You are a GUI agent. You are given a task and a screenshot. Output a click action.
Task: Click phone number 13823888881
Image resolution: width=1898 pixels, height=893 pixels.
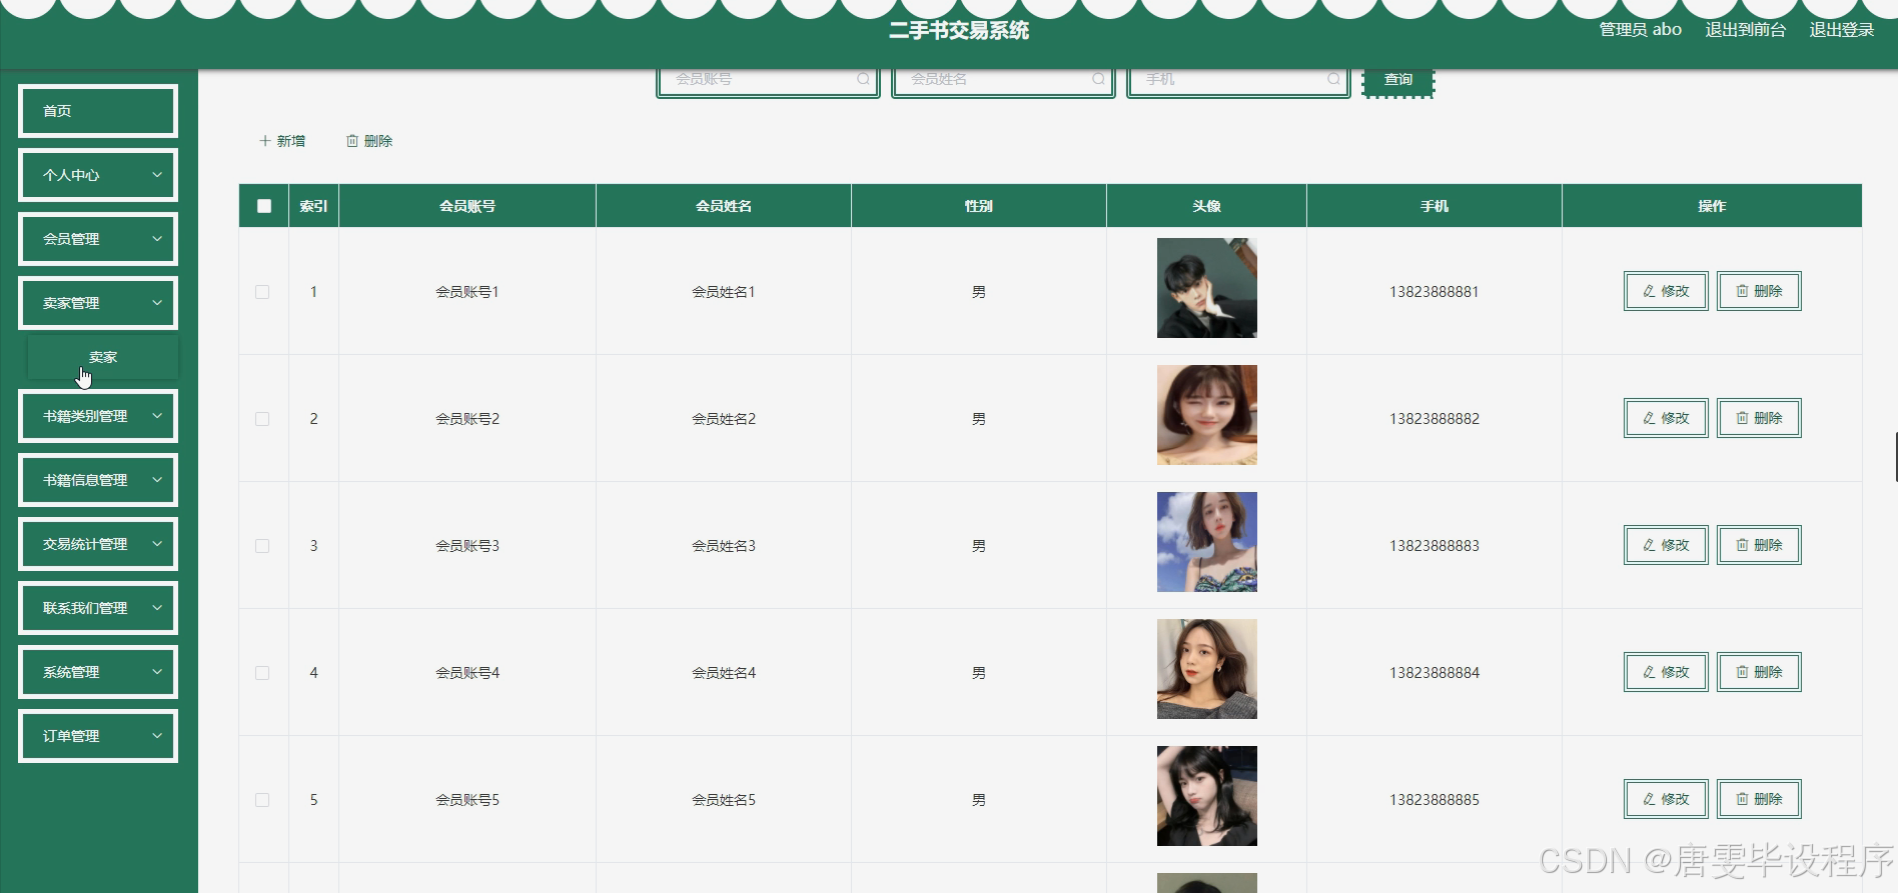pos(1434,292)
